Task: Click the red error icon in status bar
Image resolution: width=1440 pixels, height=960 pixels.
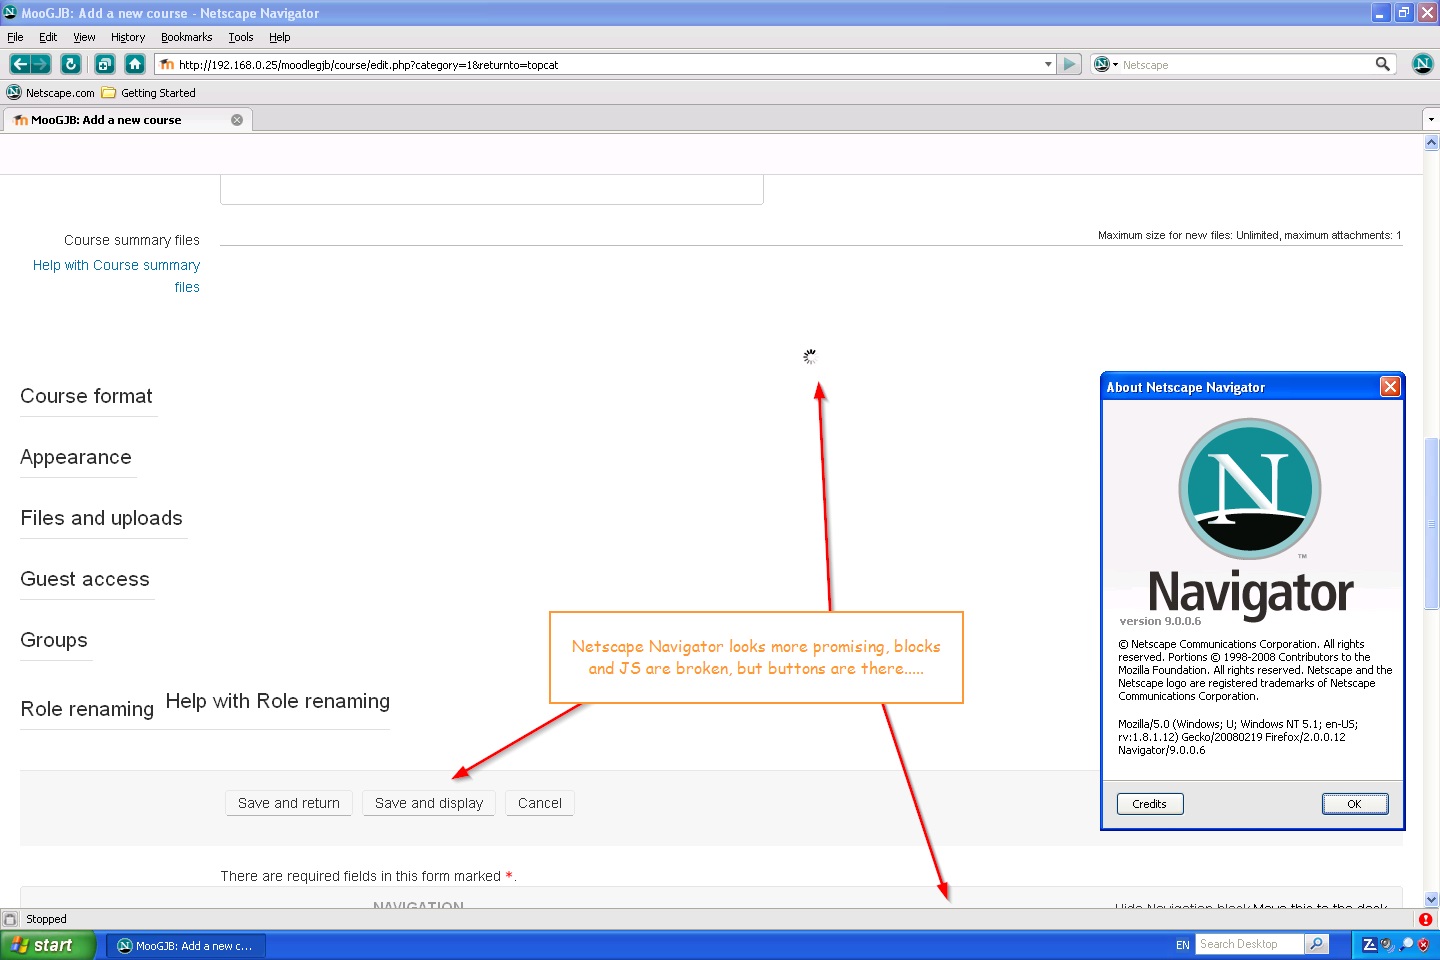Action: (x=1425, y=919)
